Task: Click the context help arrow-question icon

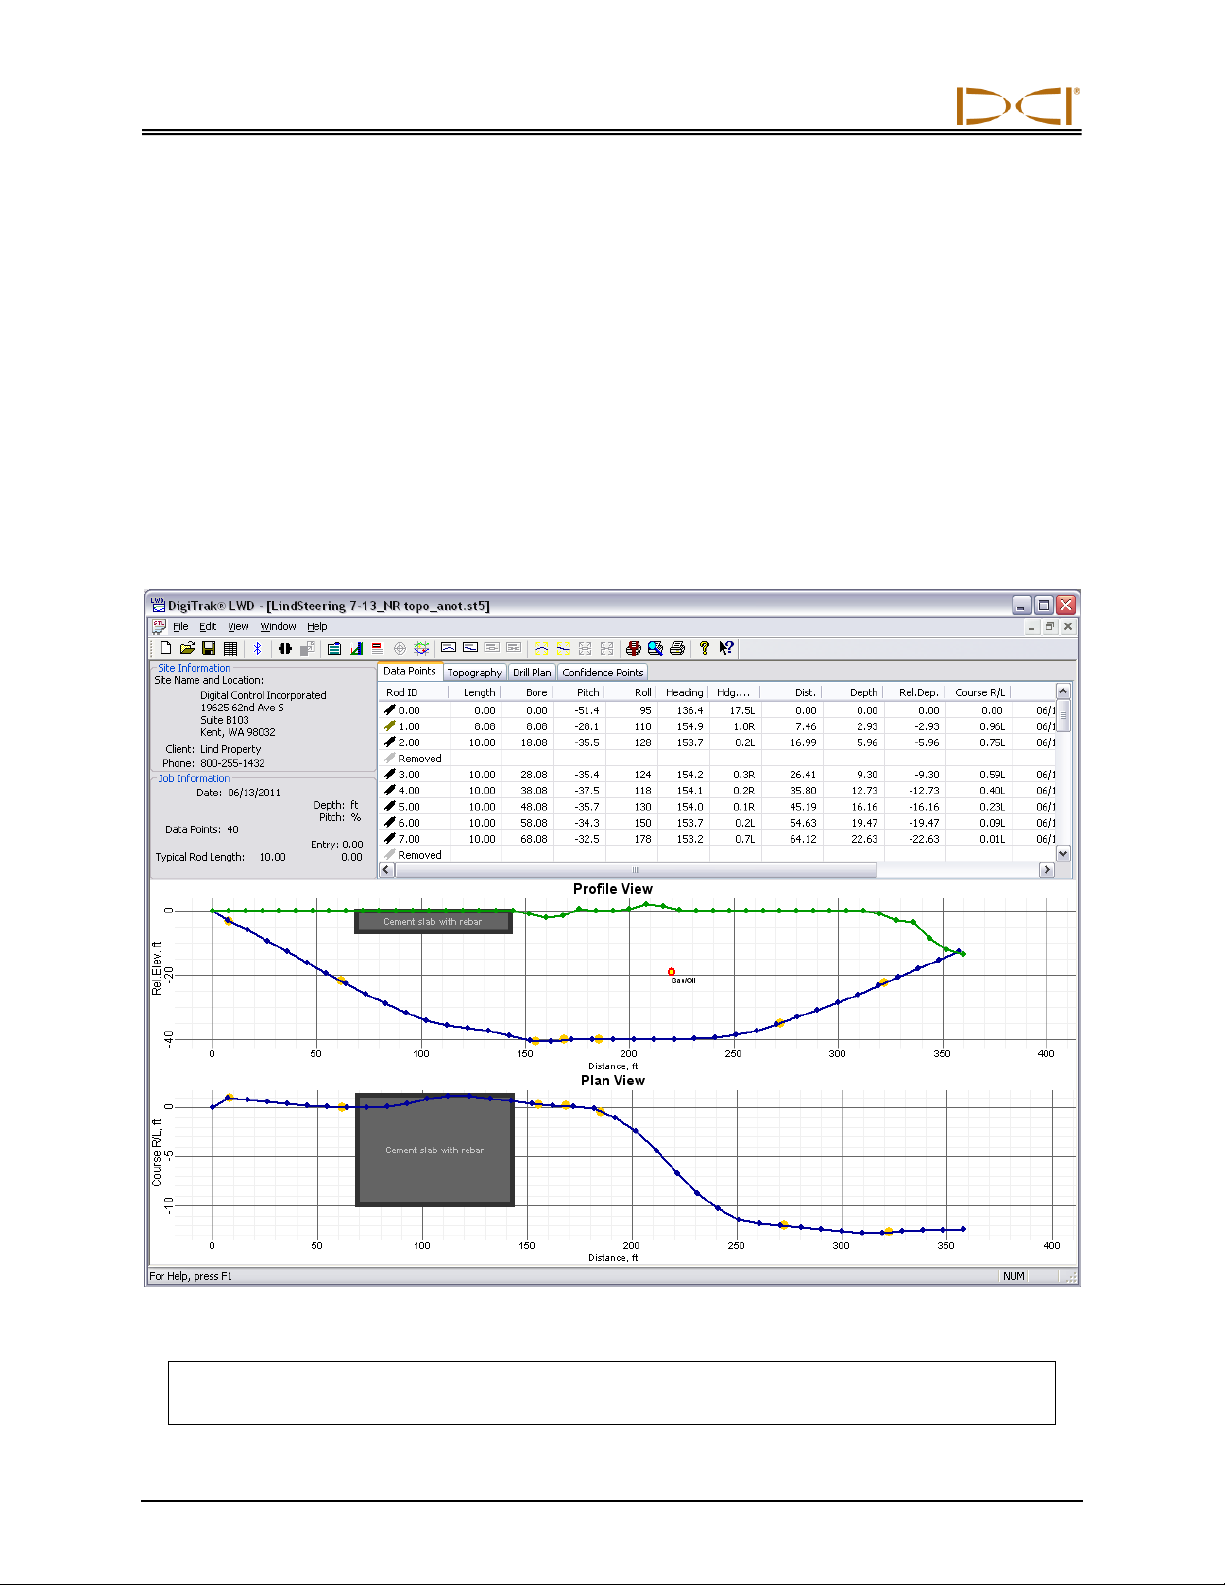Action: (x=727, y=648)
